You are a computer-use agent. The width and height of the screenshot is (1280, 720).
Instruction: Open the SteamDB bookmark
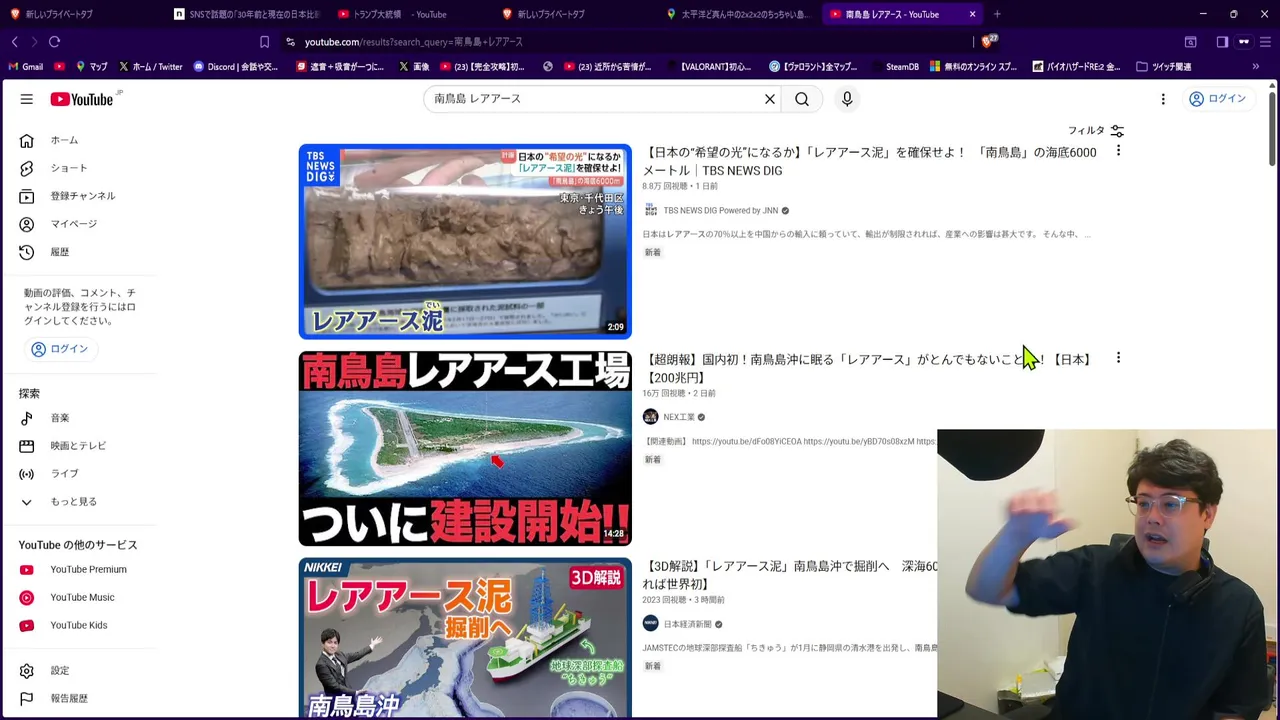tap(894, 67)
